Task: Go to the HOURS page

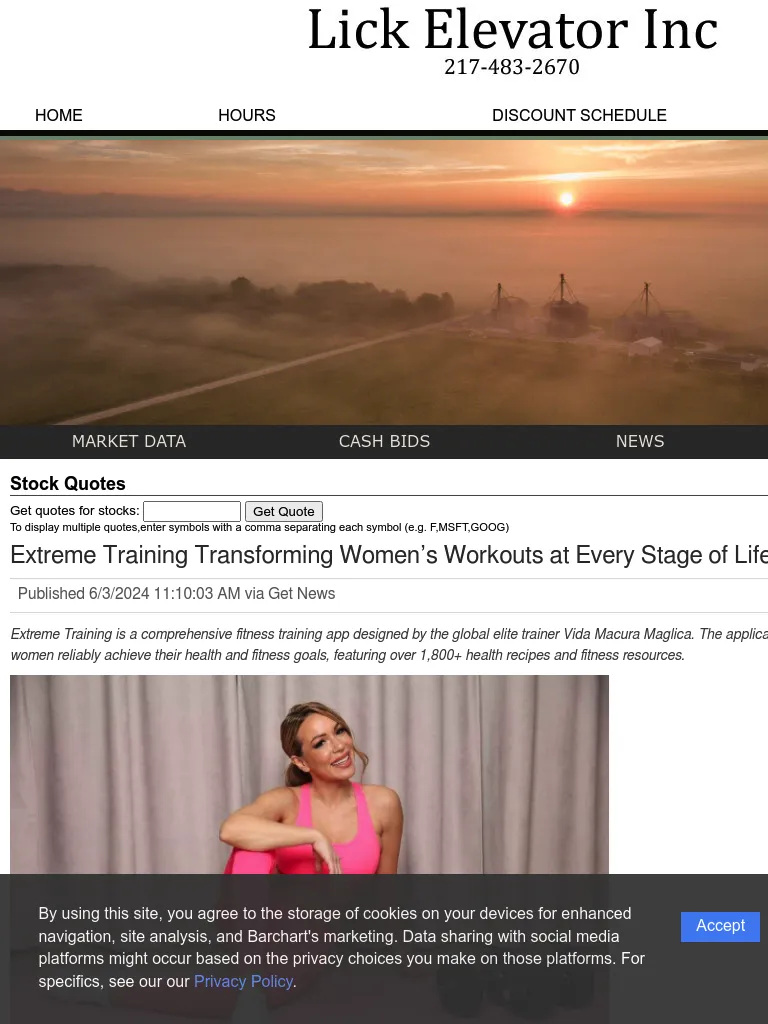Action: pyautogui.click(x=246, y=115)
